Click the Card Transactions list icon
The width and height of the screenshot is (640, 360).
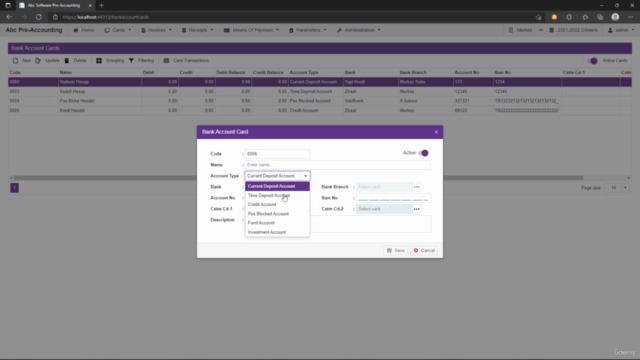[166, 60]
